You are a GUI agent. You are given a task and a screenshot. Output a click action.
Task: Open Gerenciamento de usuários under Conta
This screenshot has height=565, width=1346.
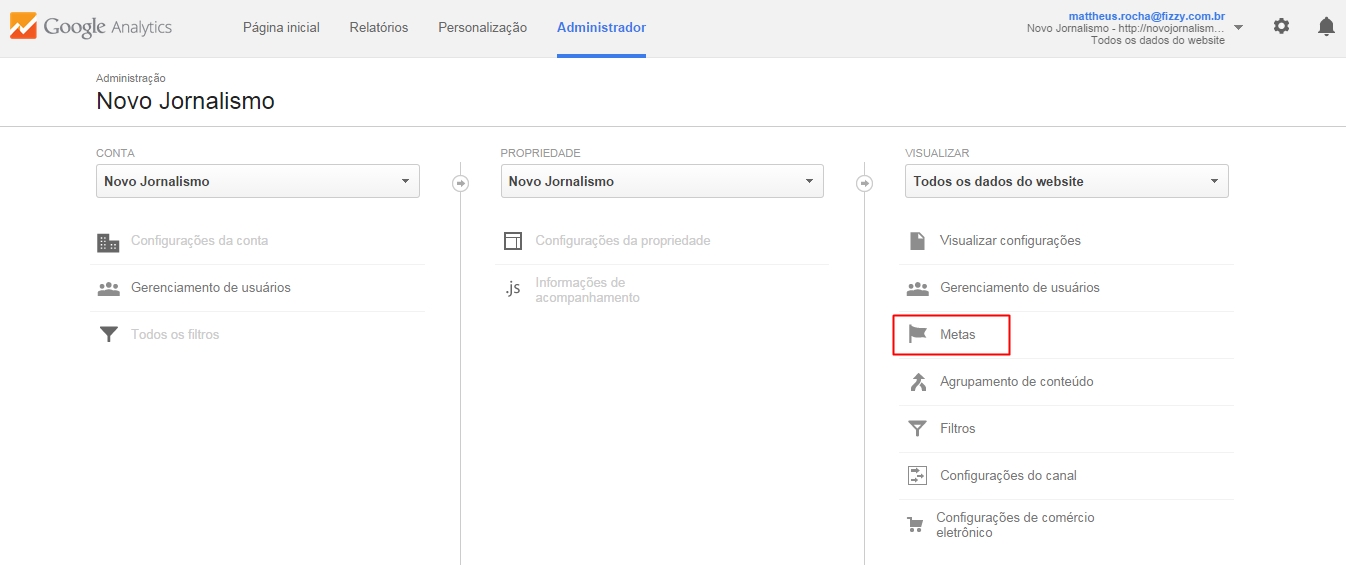210,287
